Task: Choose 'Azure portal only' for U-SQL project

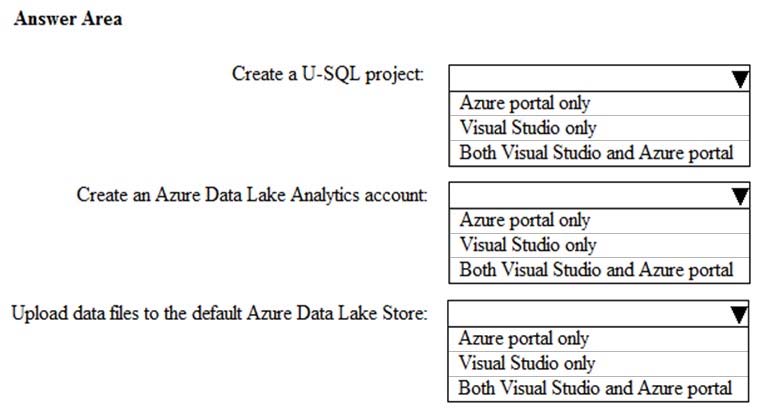Action: coord(599,103)
